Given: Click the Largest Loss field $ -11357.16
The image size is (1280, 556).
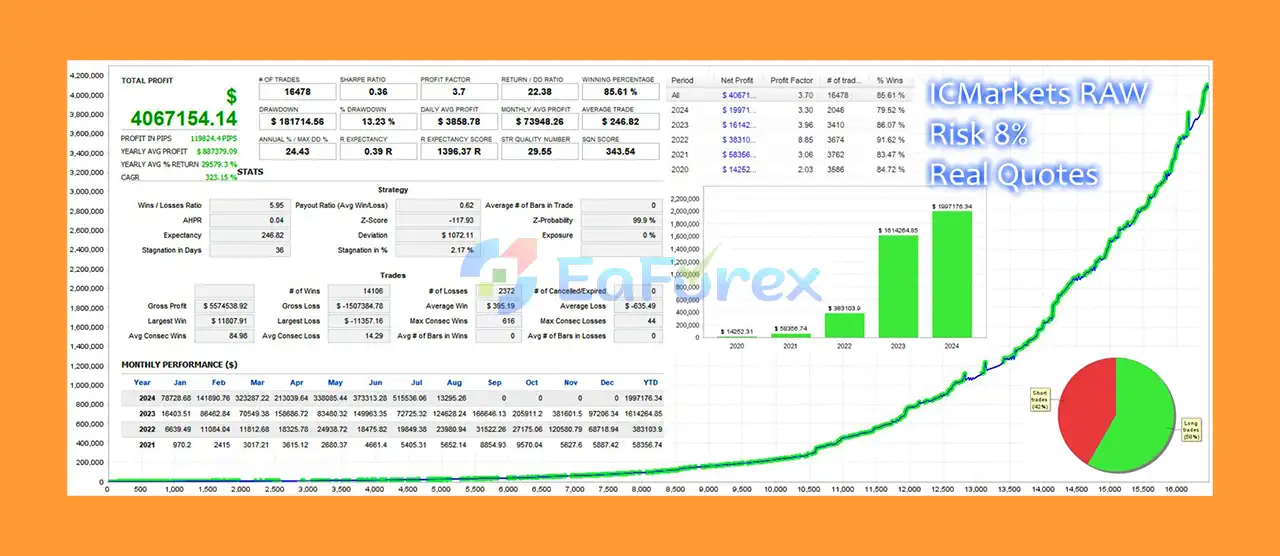Looking at the screenshot, I should pyautogui.click(x=360, y=321).
